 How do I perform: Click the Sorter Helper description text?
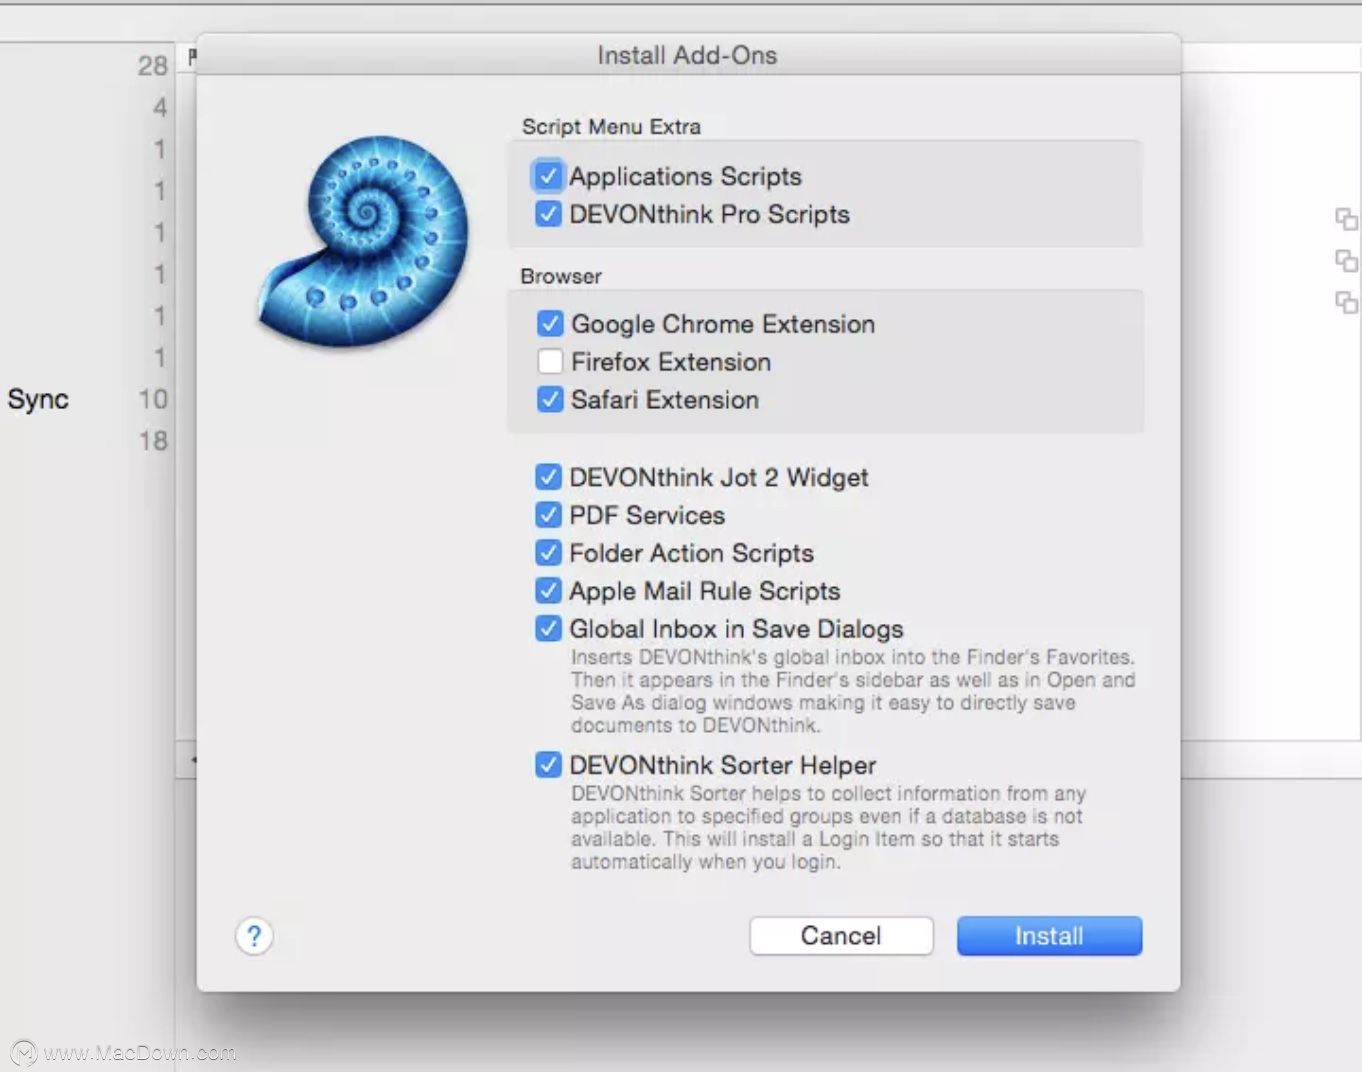tap(828, 827)
